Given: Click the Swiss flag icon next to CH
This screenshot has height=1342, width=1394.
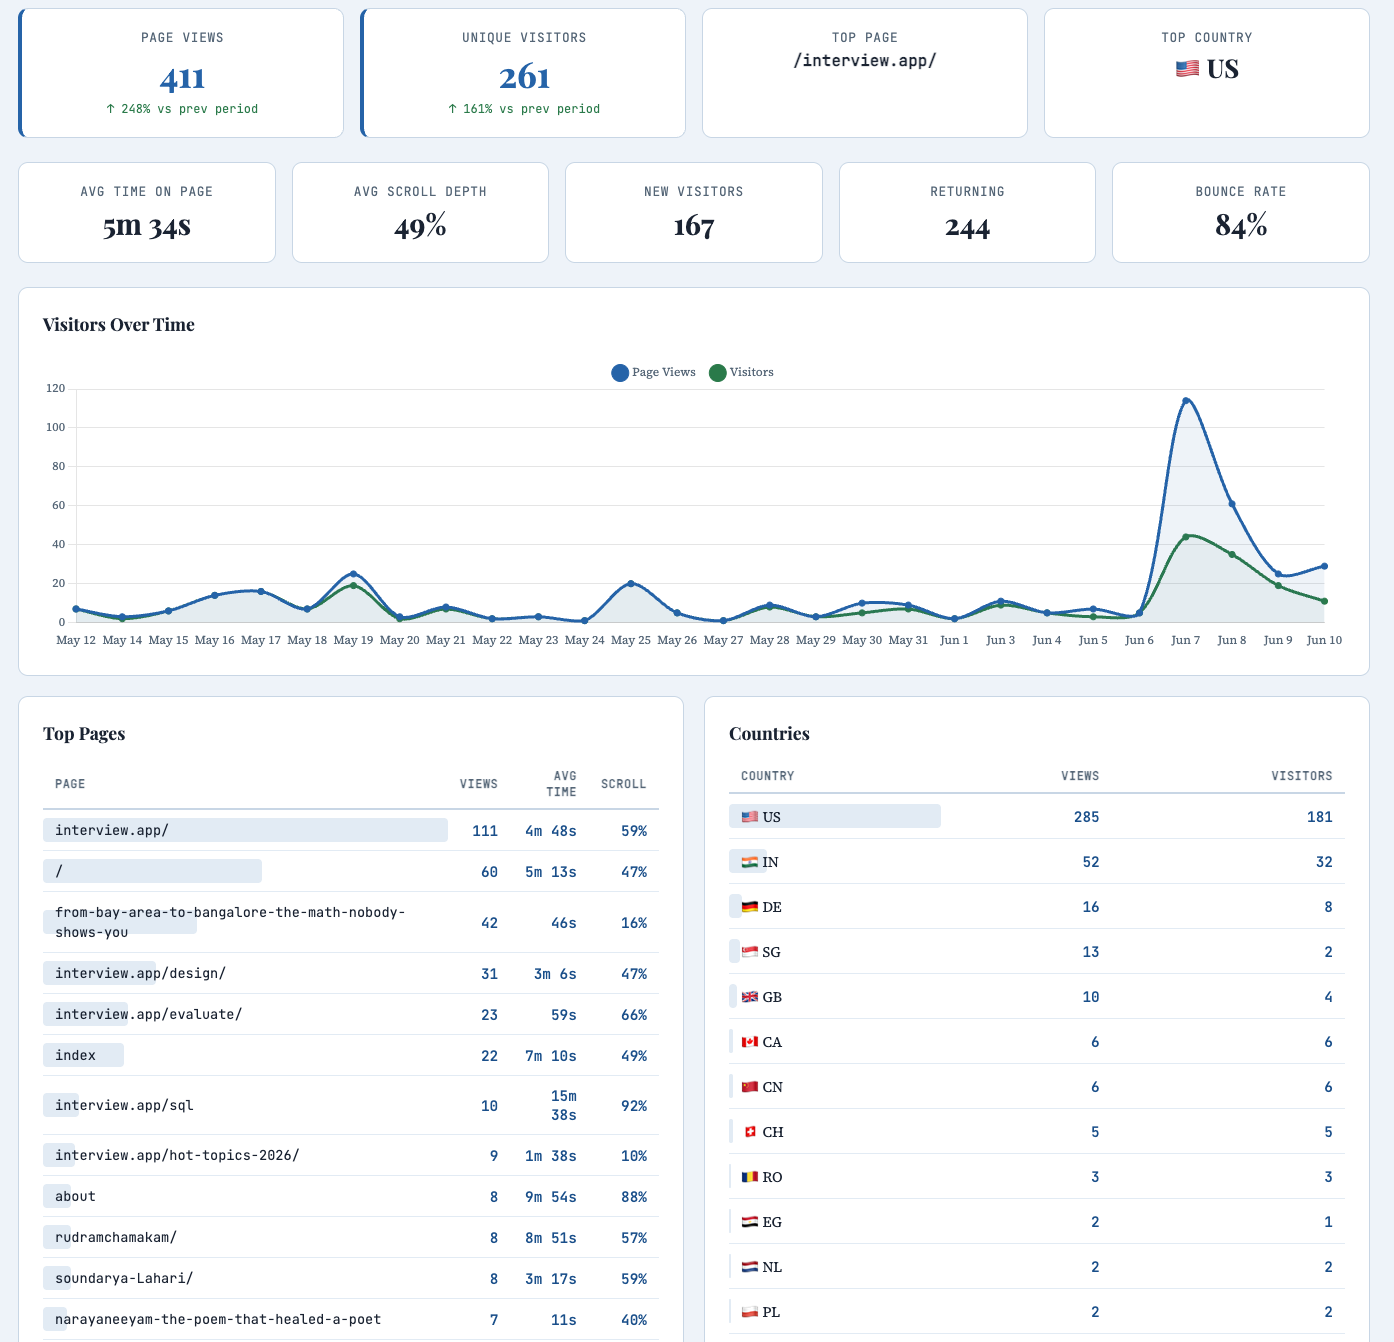Looking at the screenshot, I should coord(749,1132).
